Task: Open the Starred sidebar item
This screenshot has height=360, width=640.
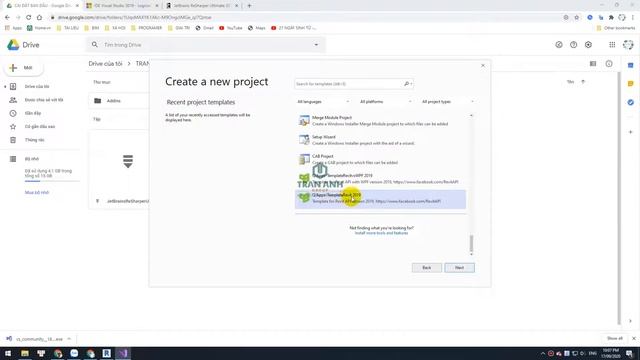Action: (40, 127)
